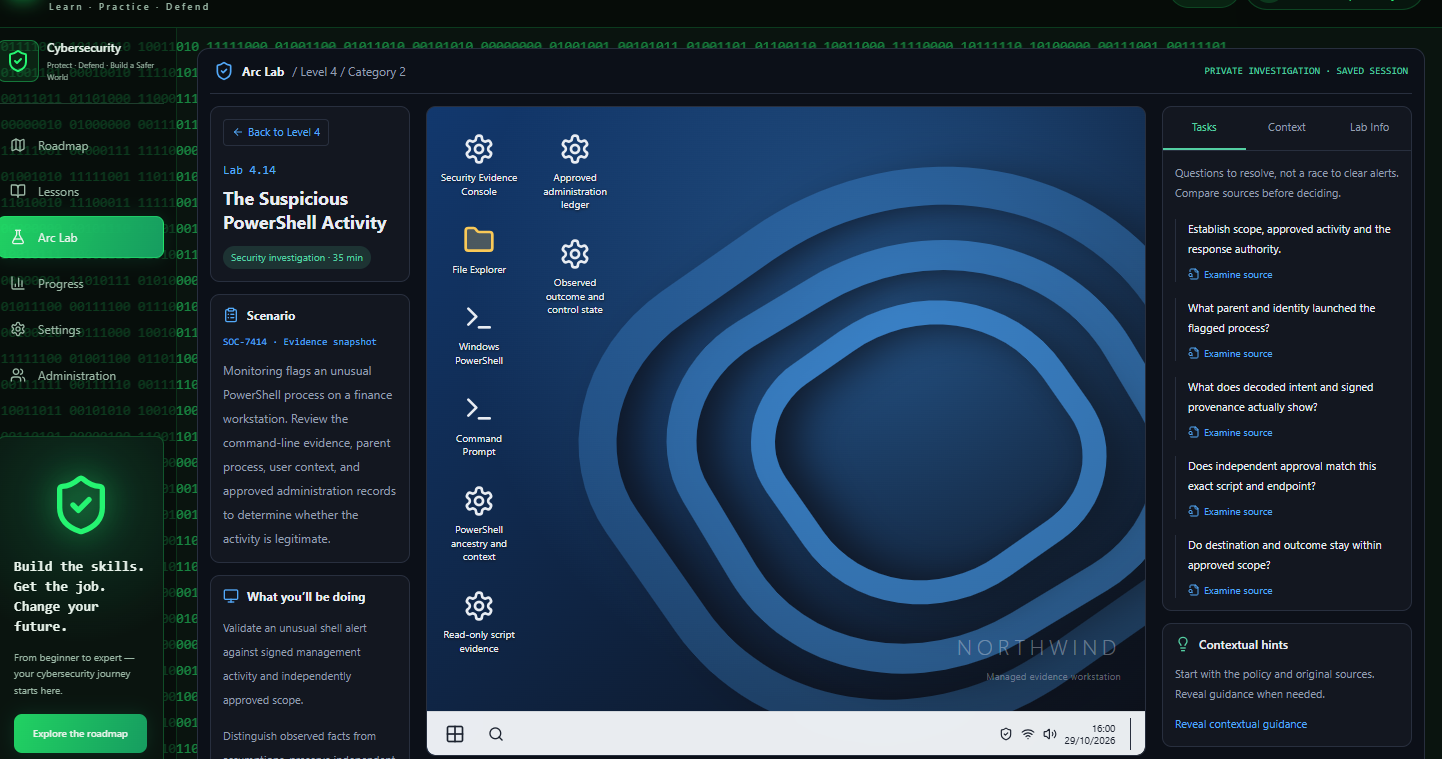Click the Start menu grid icon in taskbar

point(455,734)
